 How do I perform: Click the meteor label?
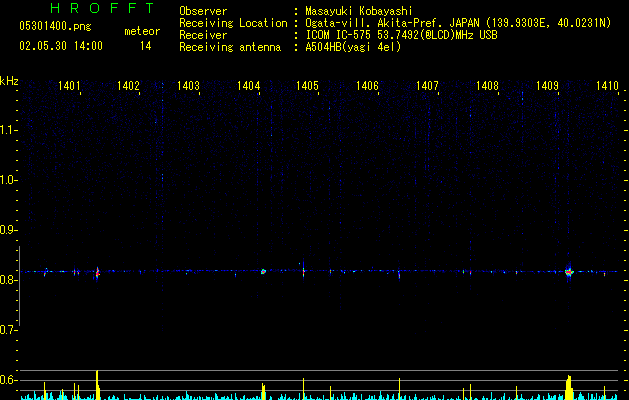[x=142, y=31]
